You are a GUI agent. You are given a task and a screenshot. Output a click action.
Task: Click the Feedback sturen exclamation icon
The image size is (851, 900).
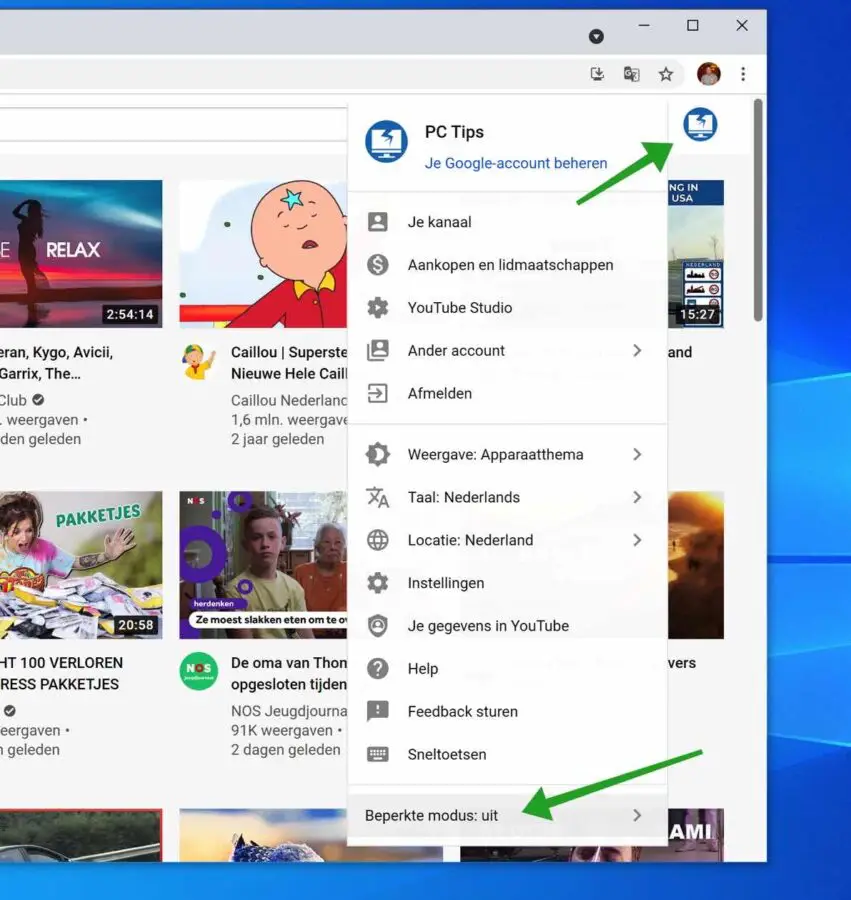(x=378, y=711)
